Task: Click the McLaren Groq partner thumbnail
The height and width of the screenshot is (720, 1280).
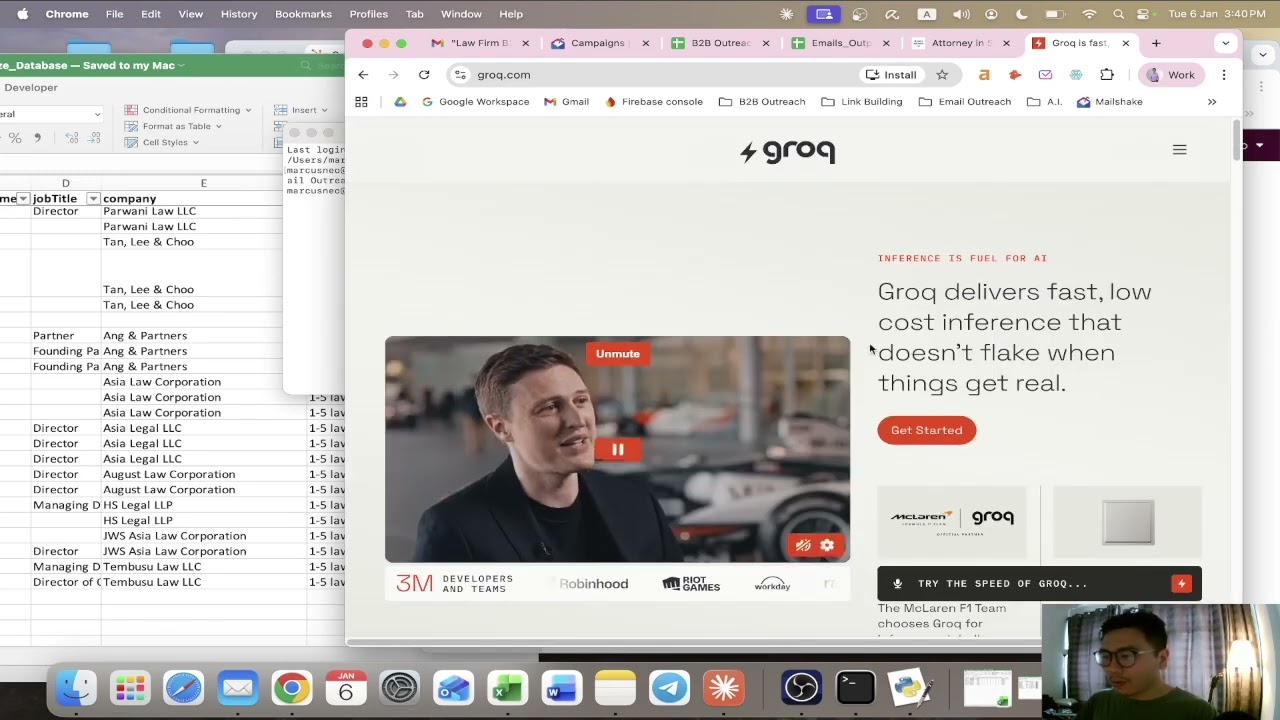Action: tap(952, 522)
